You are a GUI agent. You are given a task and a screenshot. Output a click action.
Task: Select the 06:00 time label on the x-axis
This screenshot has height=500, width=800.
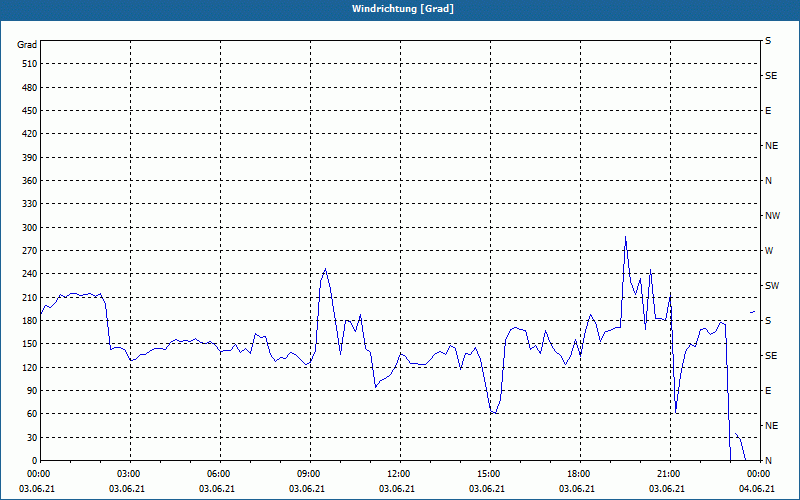[x=219, y=474]
